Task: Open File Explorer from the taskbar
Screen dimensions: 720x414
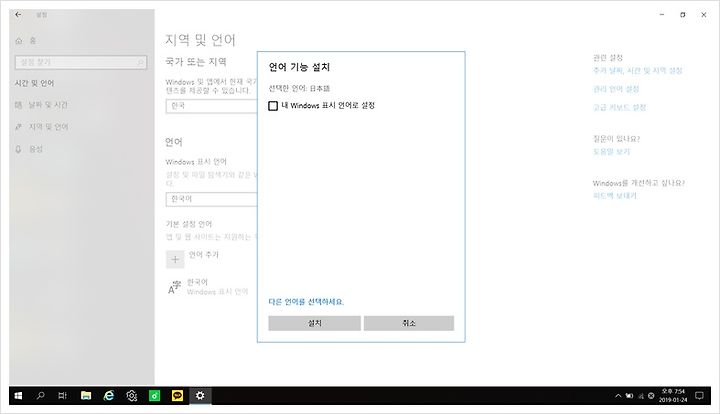Action: [x=85, y=396]
